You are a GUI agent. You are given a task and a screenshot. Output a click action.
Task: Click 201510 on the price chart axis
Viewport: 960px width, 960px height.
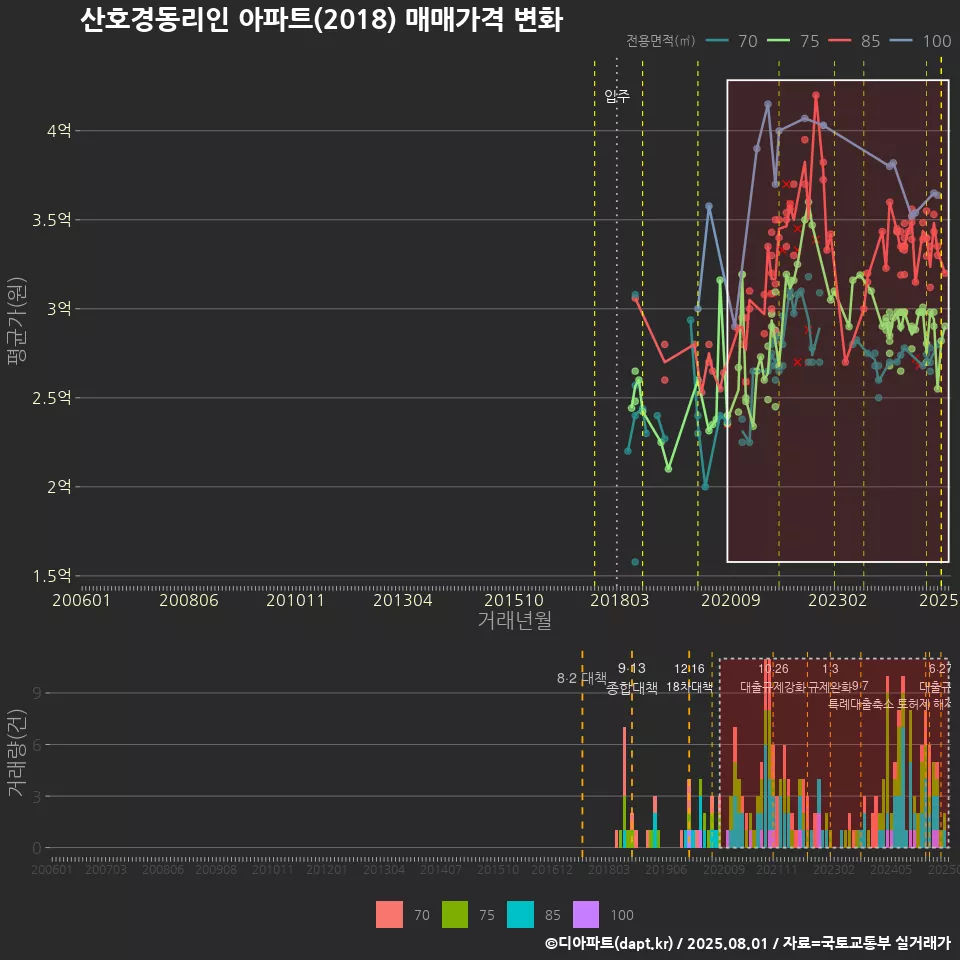click(514, 600)
